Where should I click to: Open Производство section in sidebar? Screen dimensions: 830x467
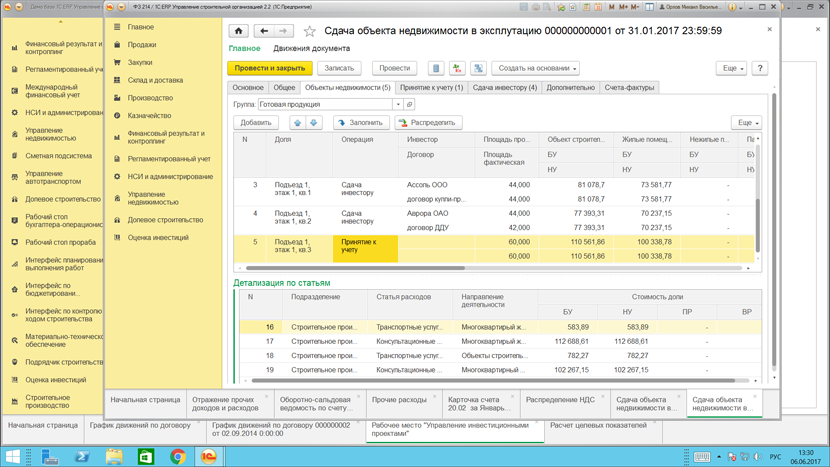[150, 98]
